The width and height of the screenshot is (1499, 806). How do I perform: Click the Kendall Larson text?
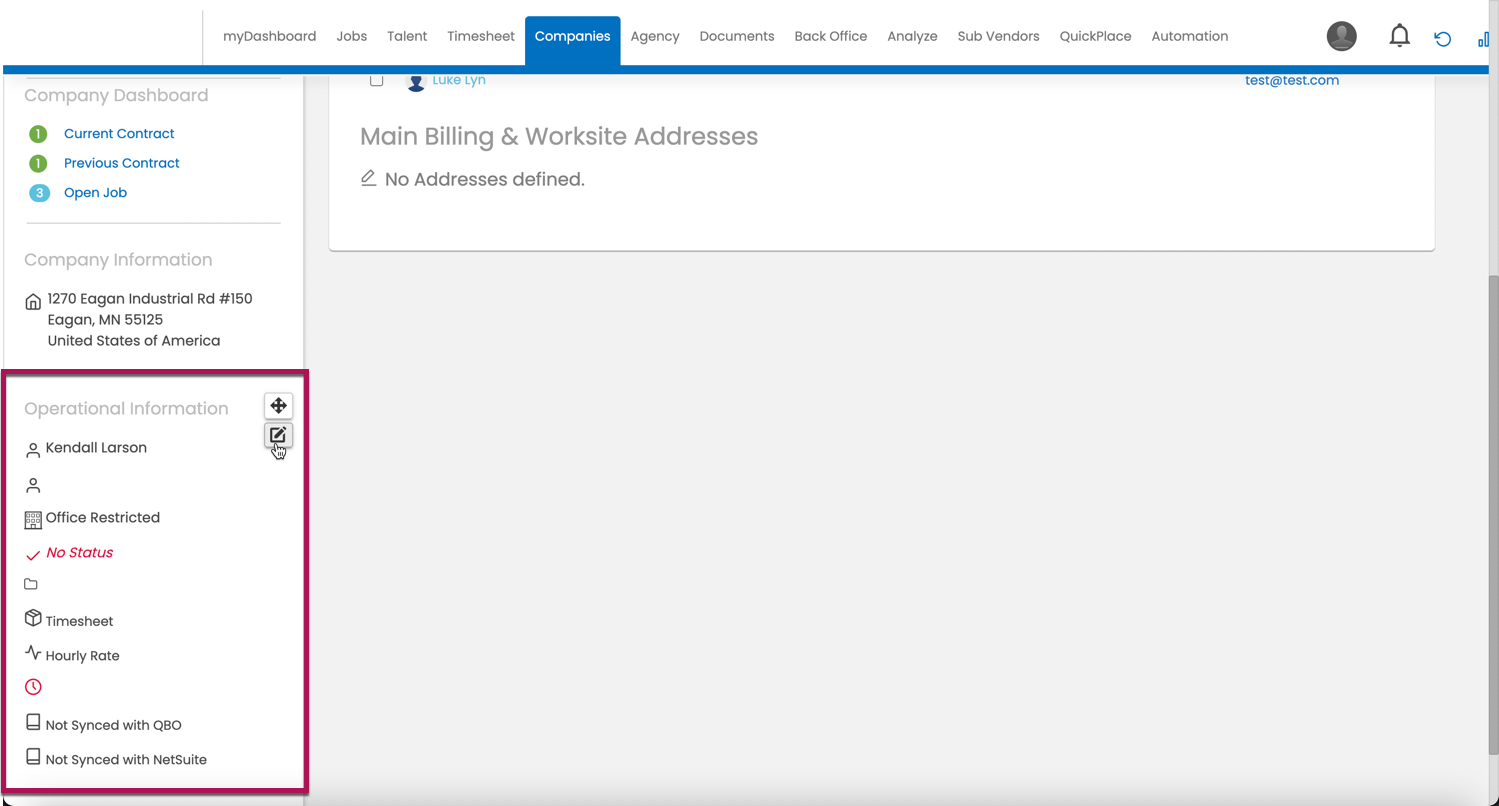tap(96, 448)
